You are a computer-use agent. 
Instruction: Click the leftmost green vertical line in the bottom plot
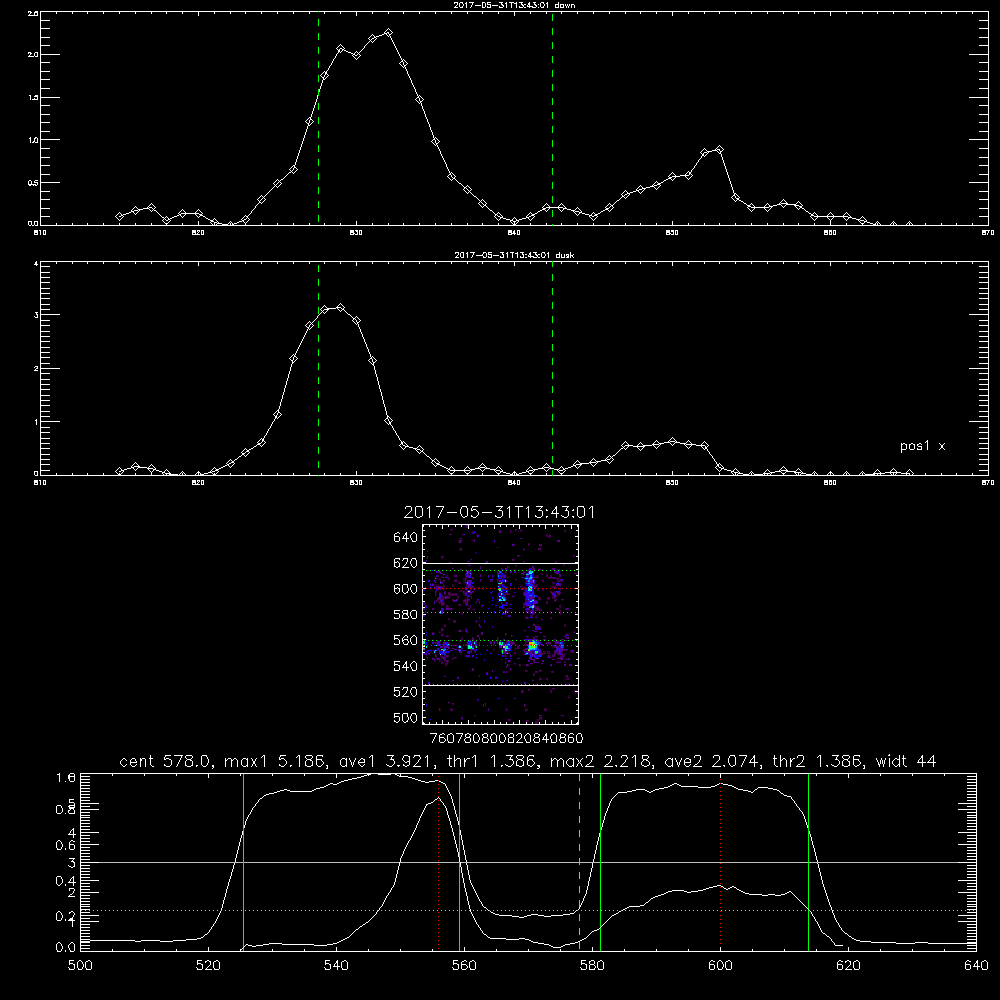[x=243, y=862]
